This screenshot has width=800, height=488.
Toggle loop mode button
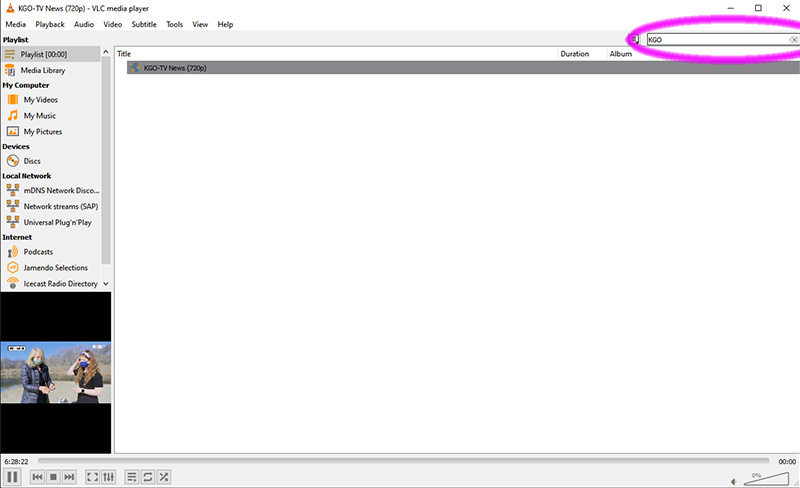click(147, 477)
